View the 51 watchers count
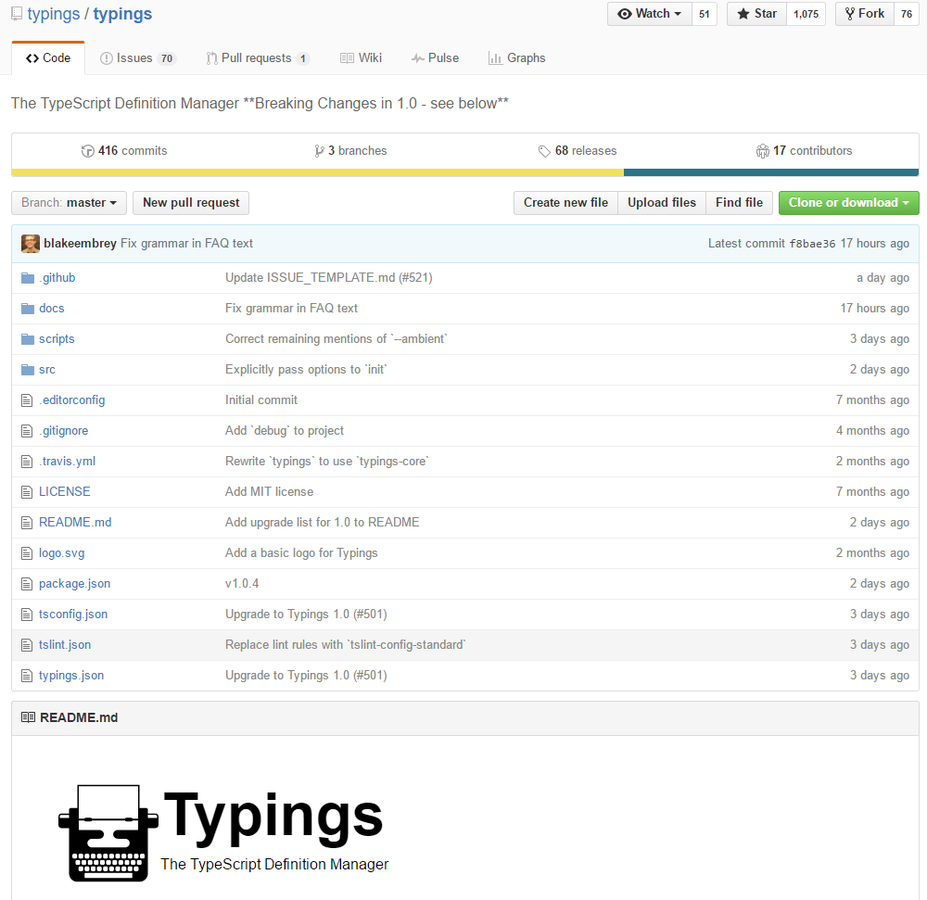This screenshot has height=900, width=927. coord(704,14)
